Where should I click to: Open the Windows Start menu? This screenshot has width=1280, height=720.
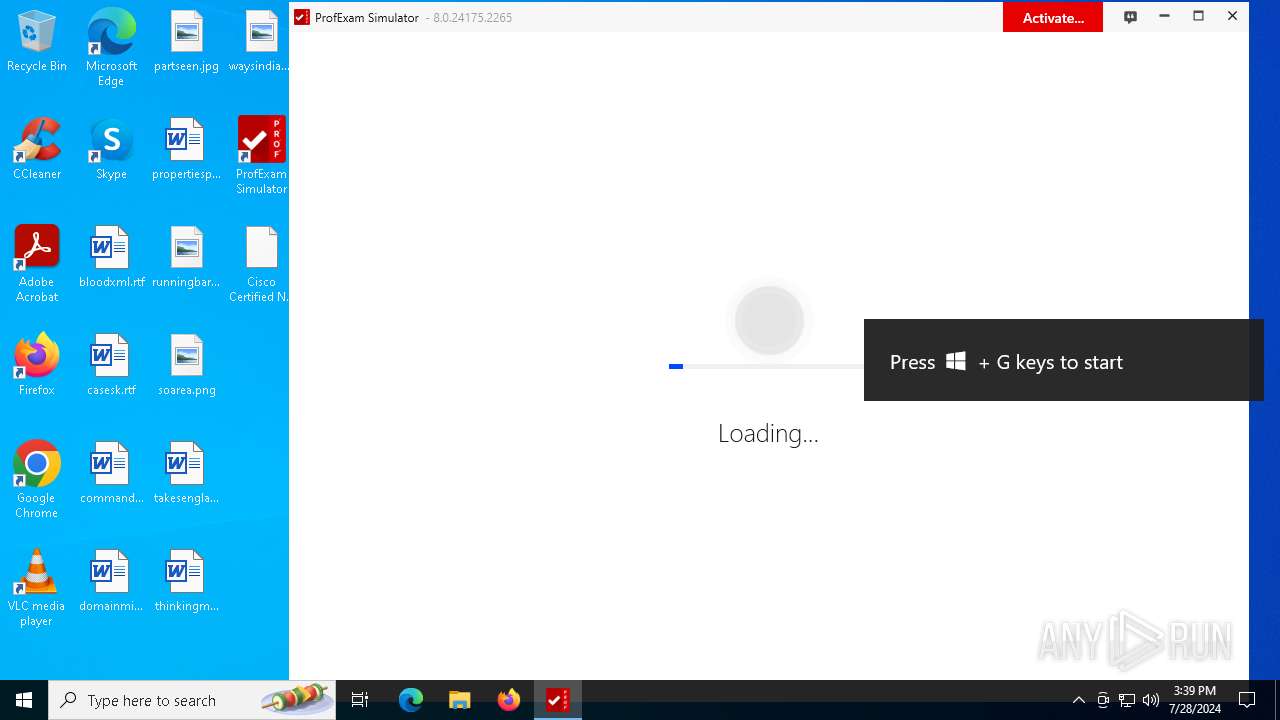pyautogui.click(x=24, y=700)
